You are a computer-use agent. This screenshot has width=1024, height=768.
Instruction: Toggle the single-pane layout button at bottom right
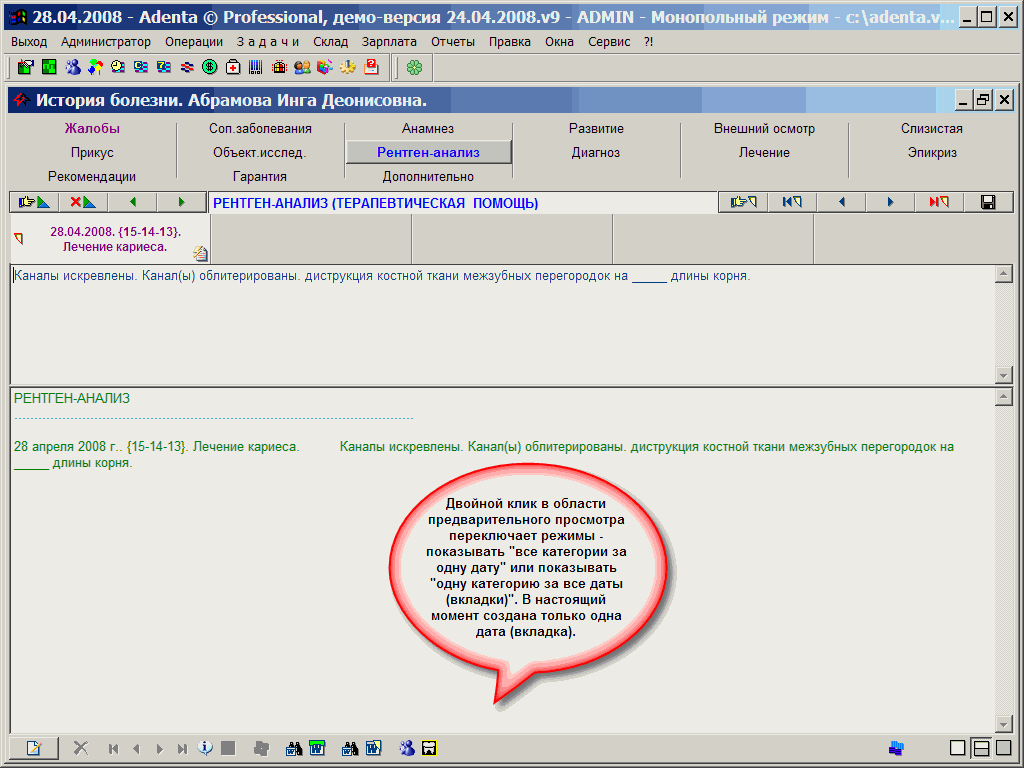958,747
